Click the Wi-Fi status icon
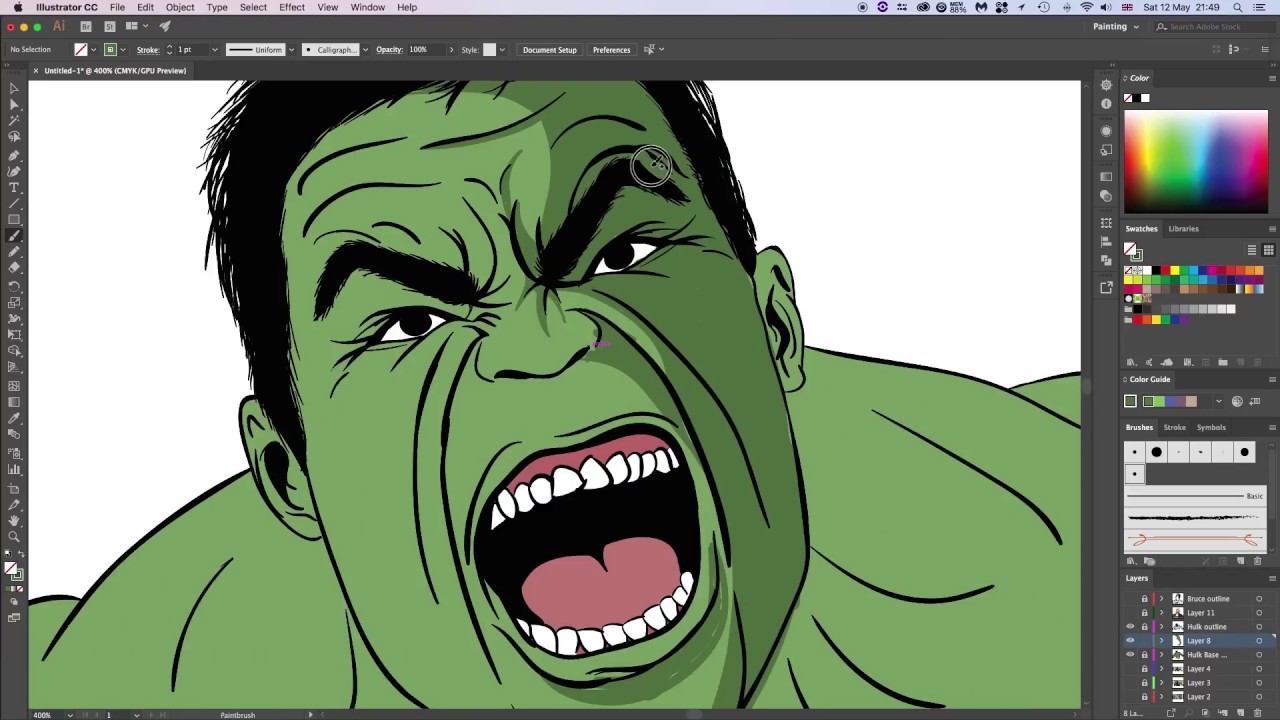The width and height of the screenshot is (1280, 720). [1087, 7]
